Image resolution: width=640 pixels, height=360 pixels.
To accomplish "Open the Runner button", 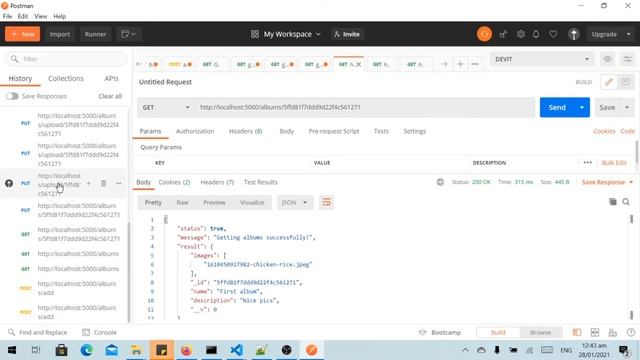I will coord(95,34).
